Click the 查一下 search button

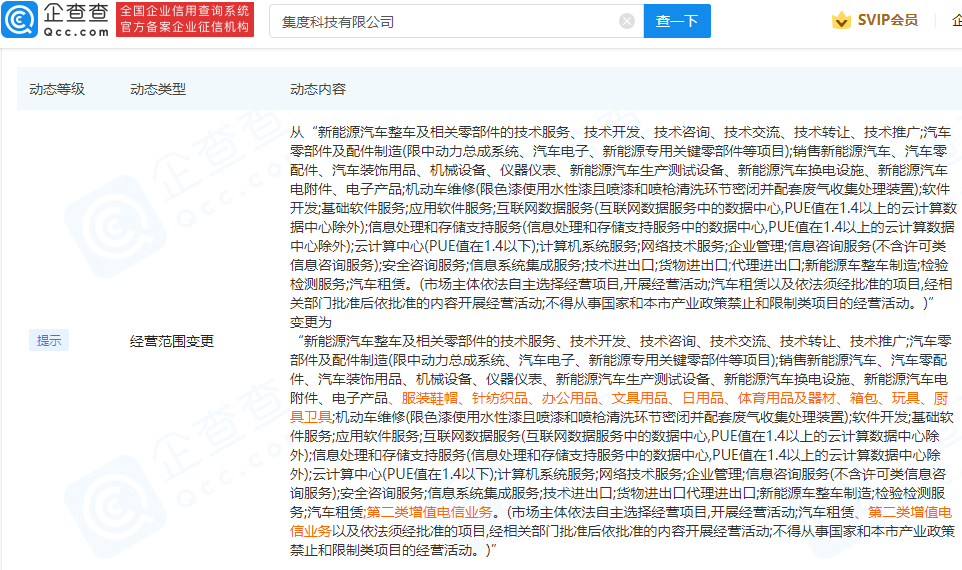point(677,21)
